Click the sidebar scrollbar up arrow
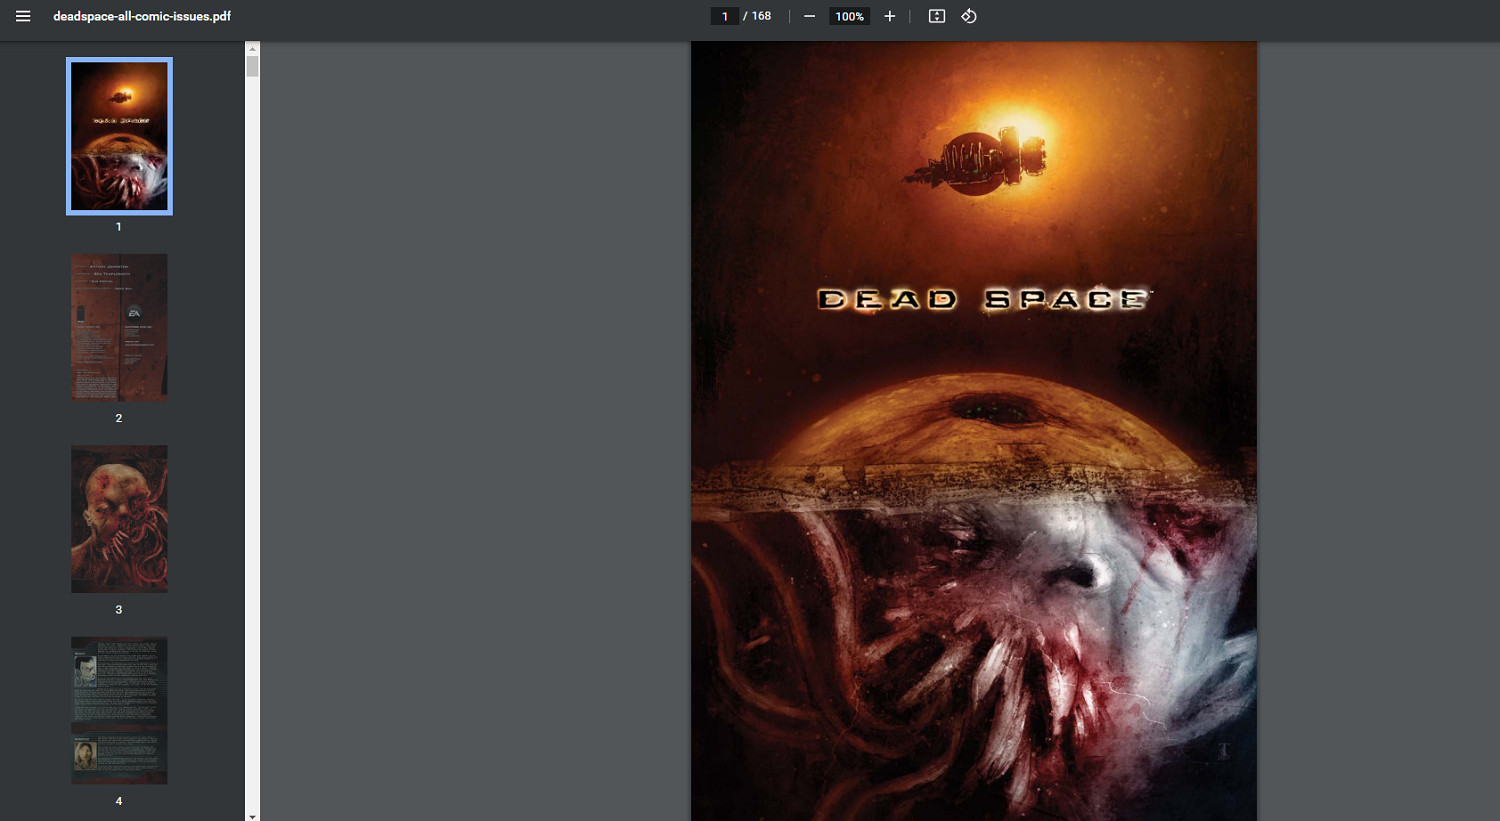 click(x=252, y=48)
